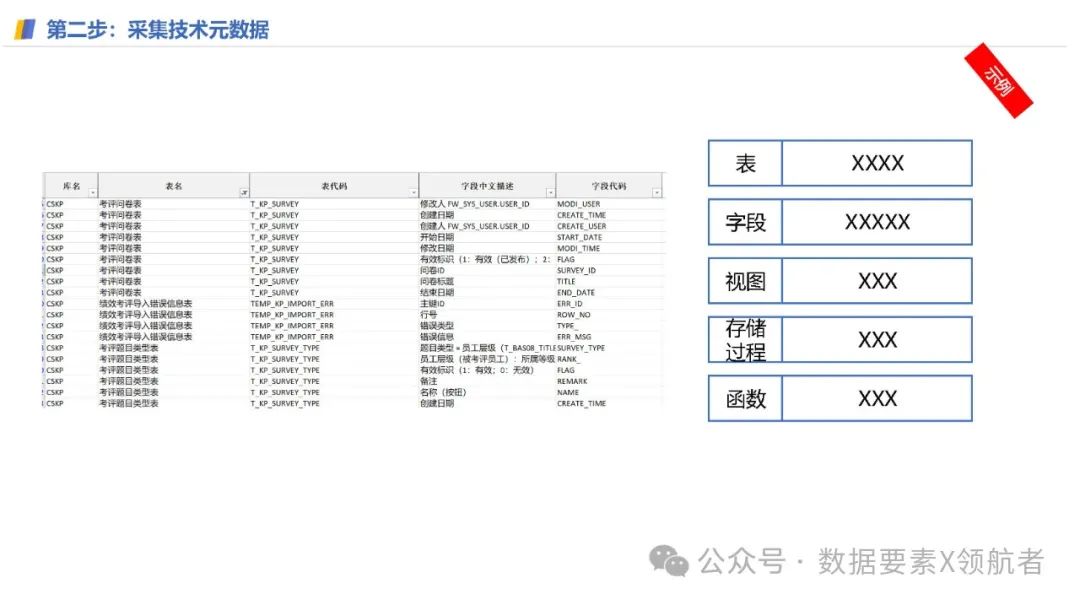Screen dimensions: 1080x605
Task: Select the 表代码 header cell
Action: tap(334, 186)
